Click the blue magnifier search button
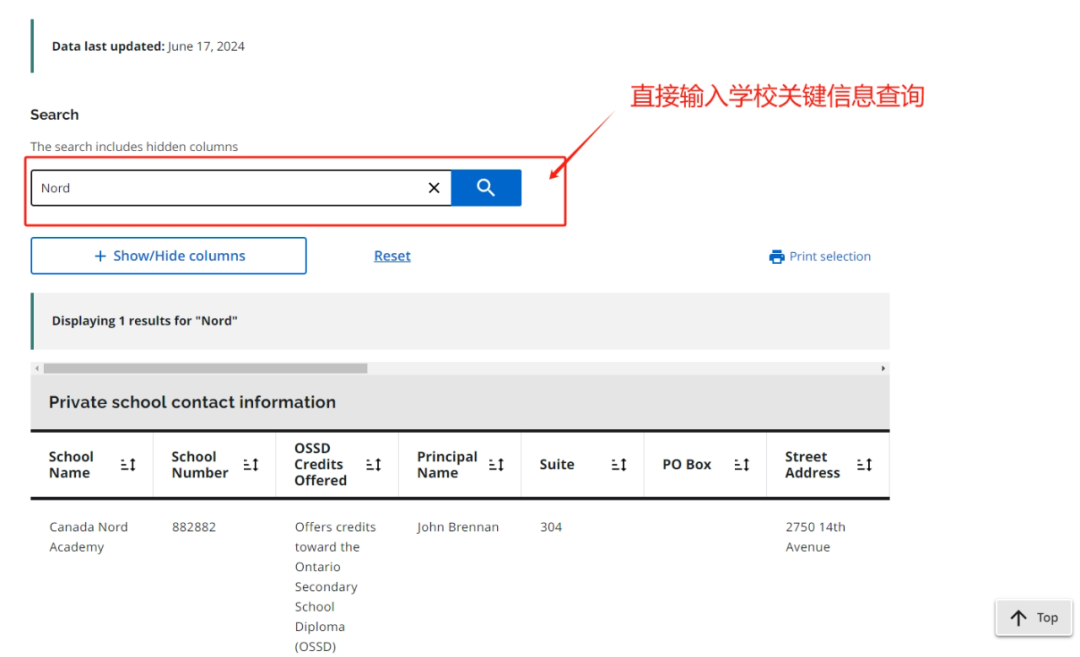The image size is (1080, 657). [486, 187]
